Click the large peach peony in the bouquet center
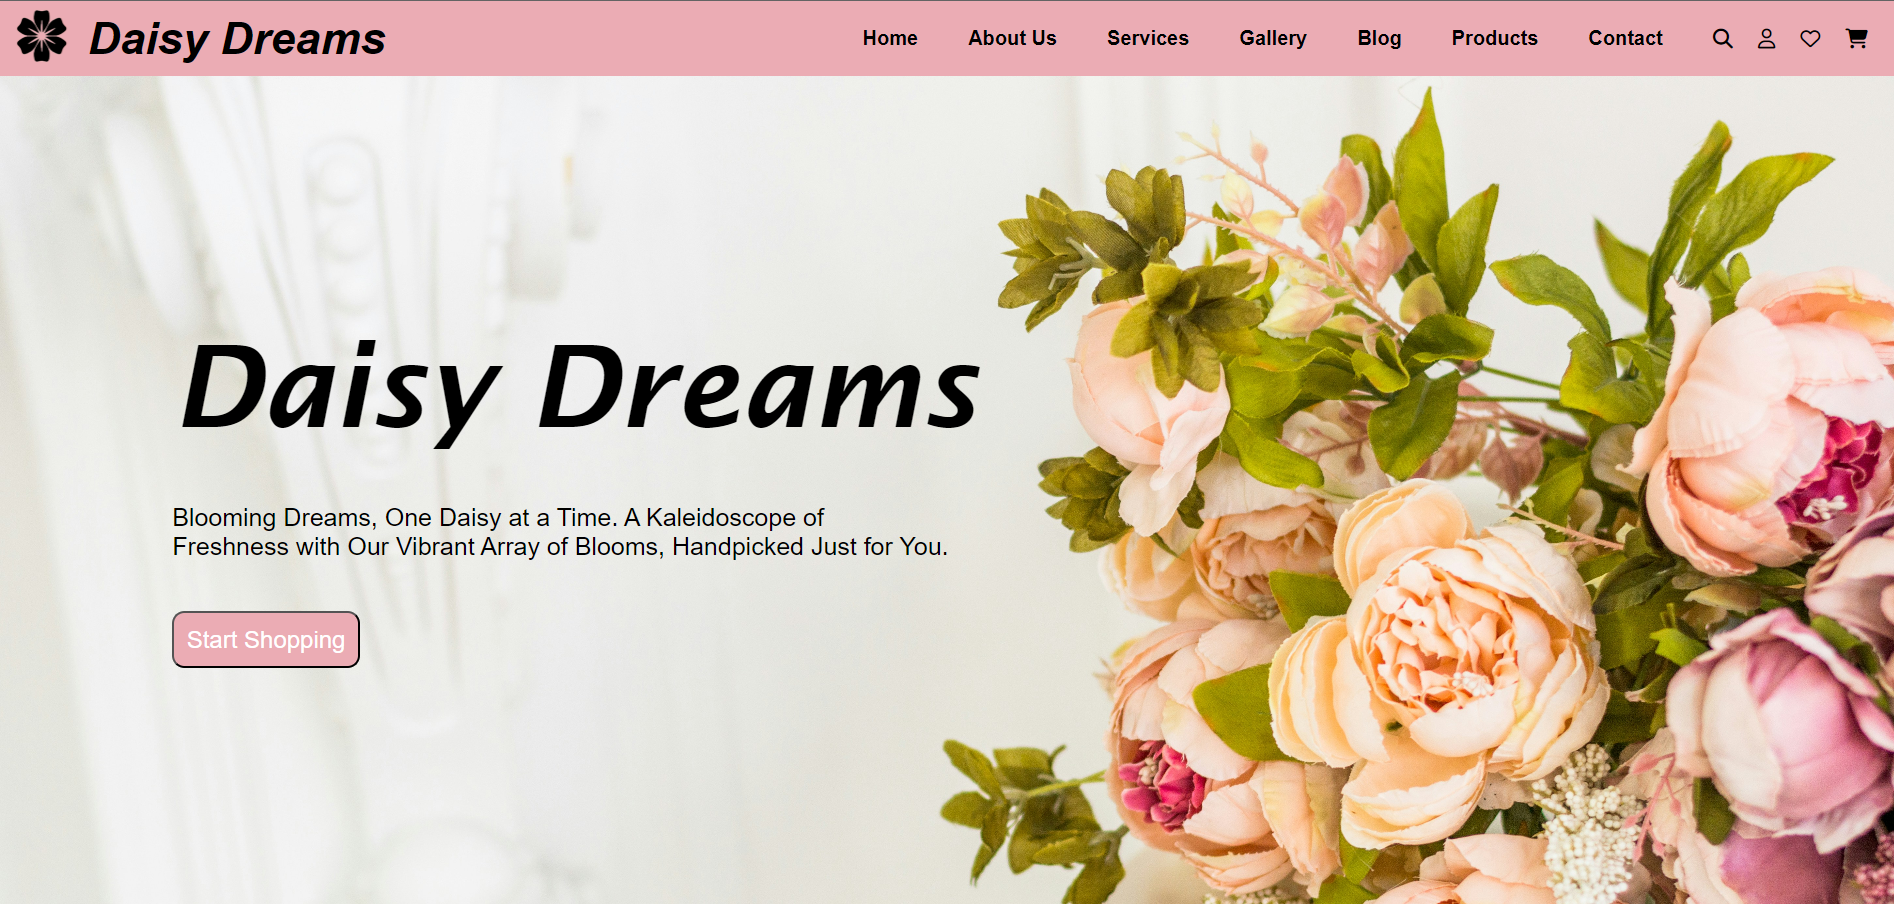The image size is (1894, 904). pyautogui.click(x=1440, y=650)
